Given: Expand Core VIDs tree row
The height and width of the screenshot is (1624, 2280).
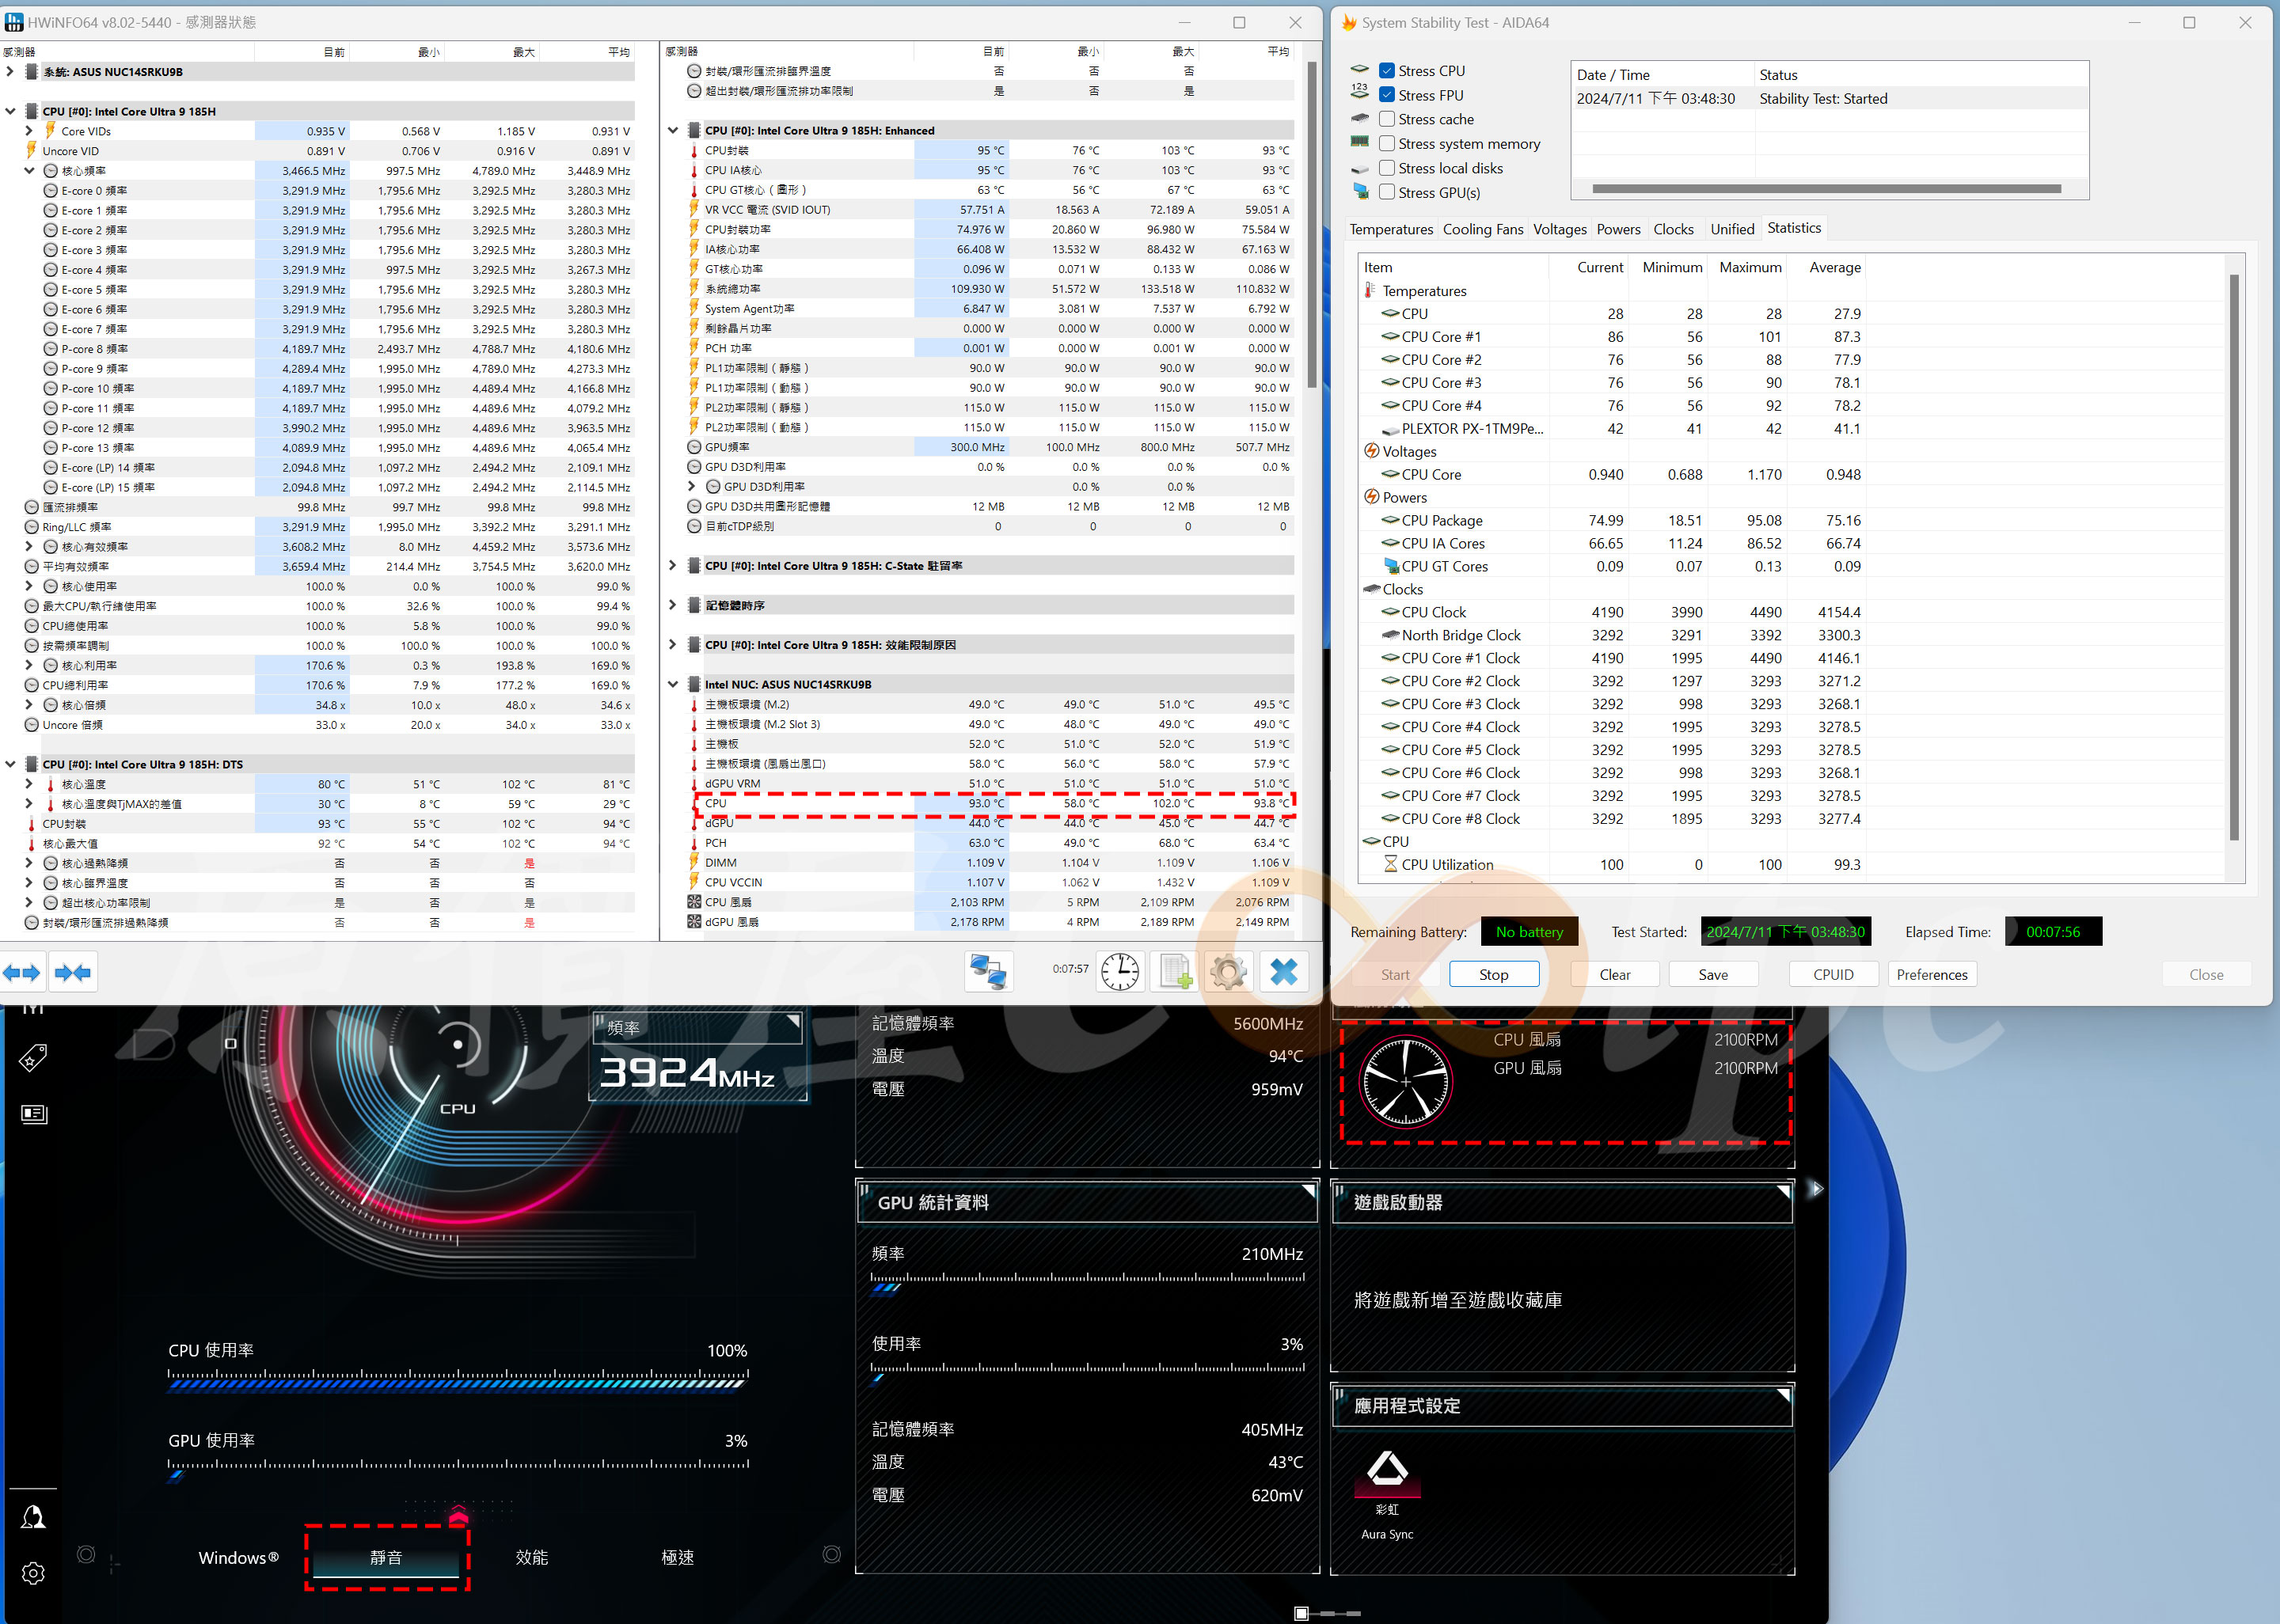Looking at the screenshot, I should coord(28,131).
